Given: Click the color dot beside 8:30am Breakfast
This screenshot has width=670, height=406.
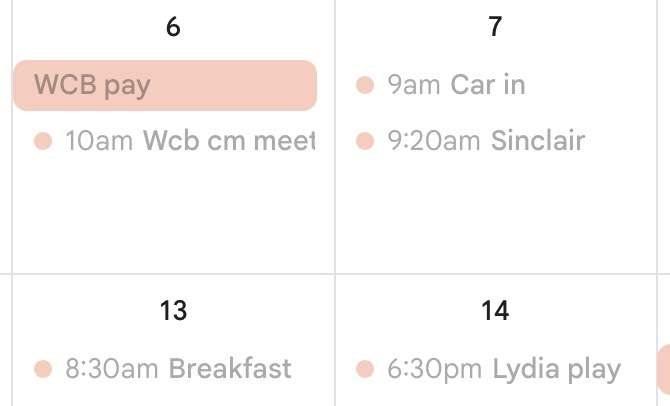Looking at the screenshot, I should click(43, 369).
